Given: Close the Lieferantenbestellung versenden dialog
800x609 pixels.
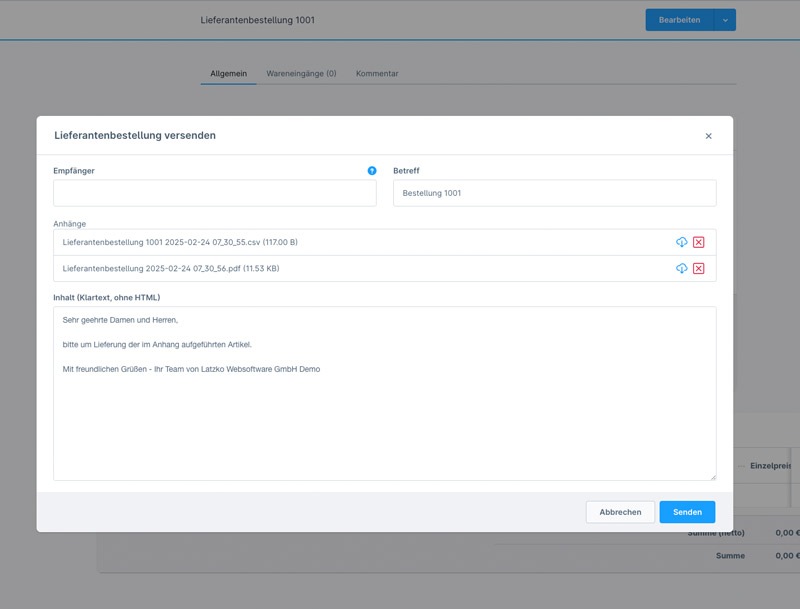Looking at the screenshot, I should [x=708, y=136].
